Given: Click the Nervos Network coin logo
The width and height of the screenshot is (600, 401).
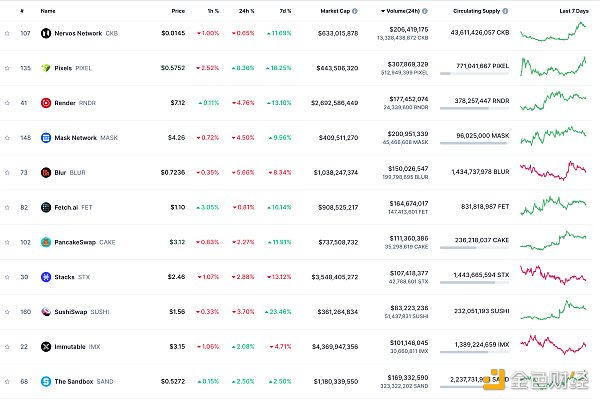Looking at the screenshot, I should (46, 33).
